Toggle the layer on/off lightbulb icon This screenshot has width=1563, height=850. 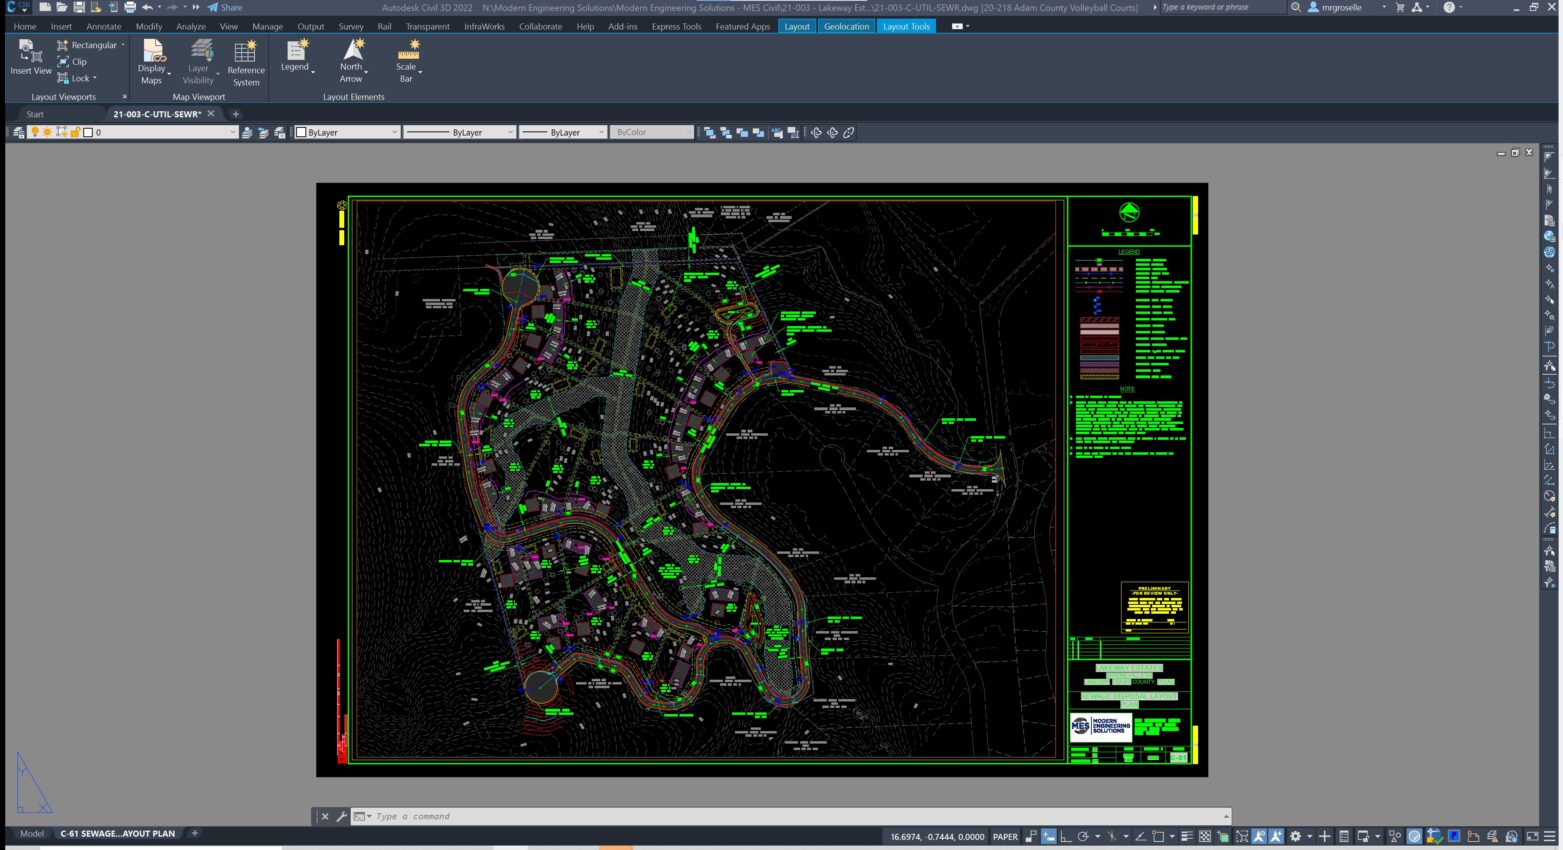(x=33, y=131)
